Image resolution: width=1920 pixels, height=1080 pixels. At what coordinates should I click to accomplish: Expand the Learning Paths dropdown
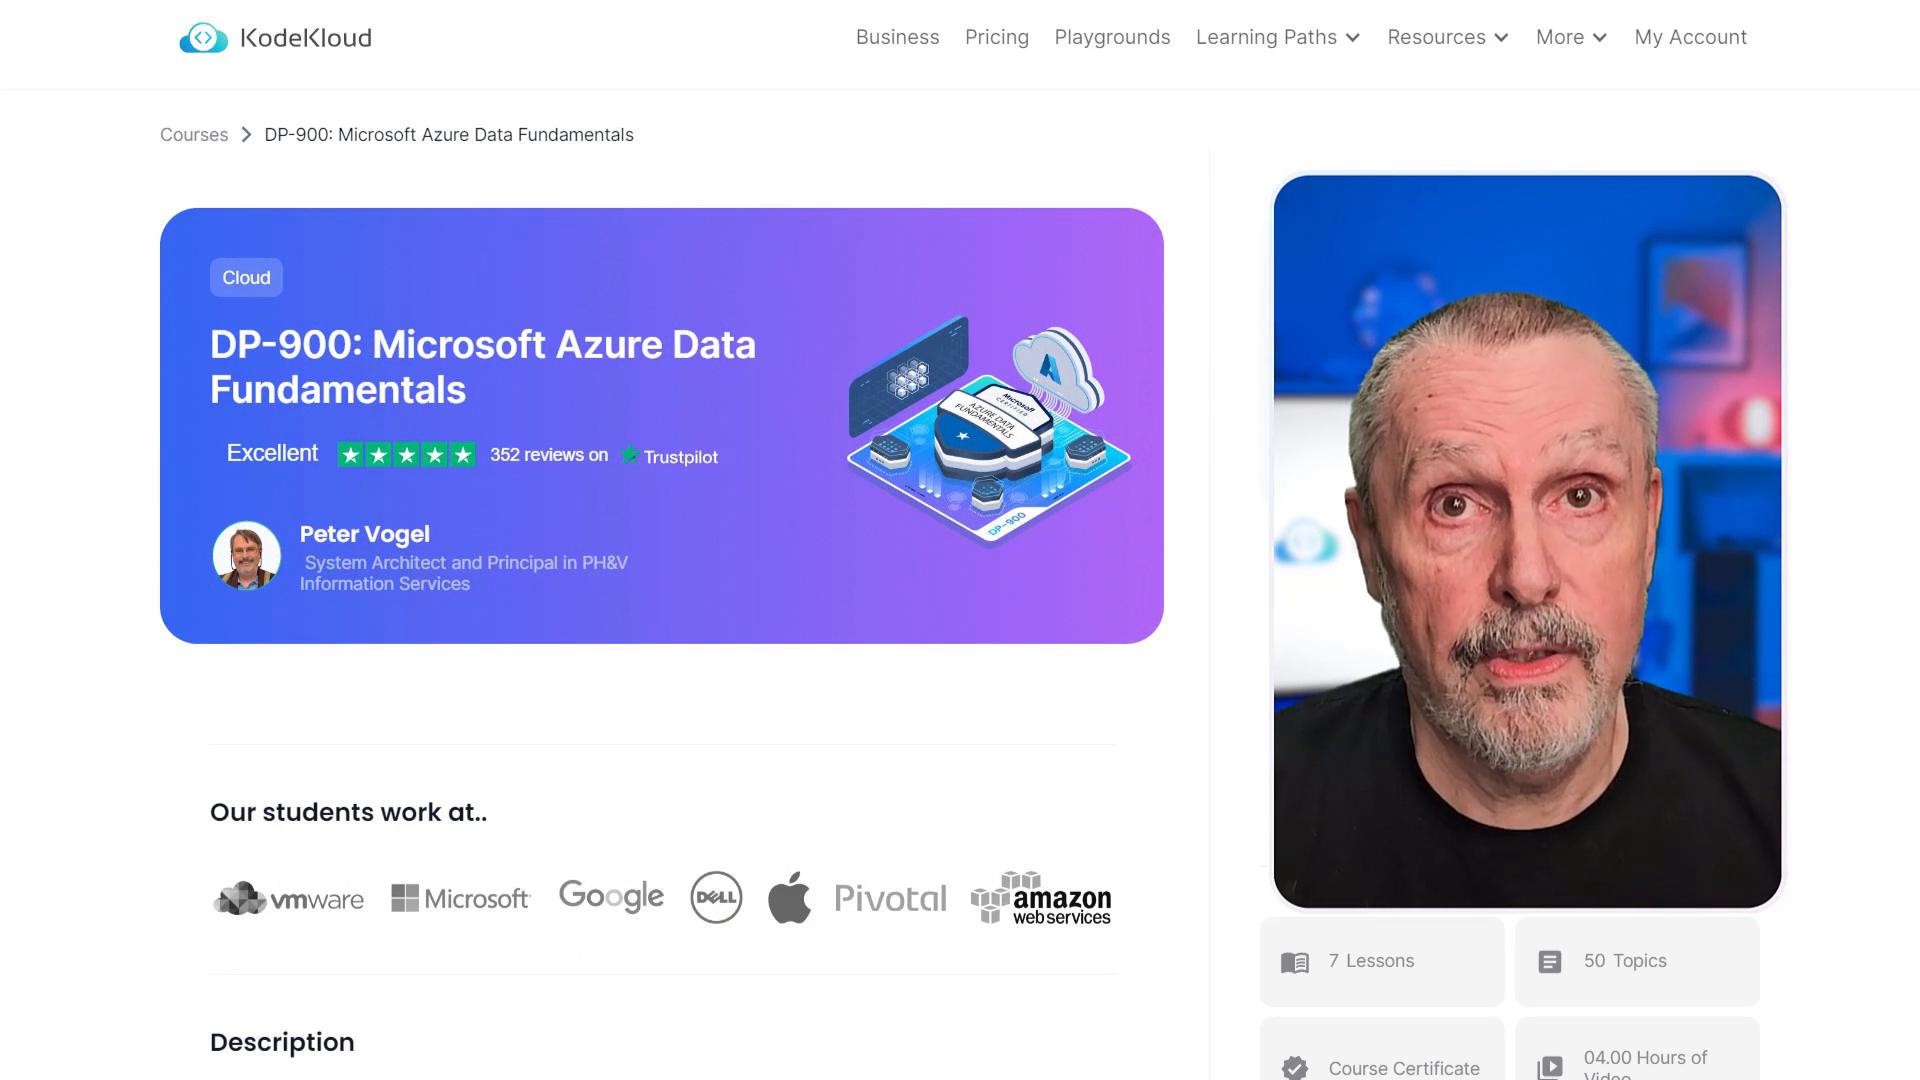(x=1278, y=37)
